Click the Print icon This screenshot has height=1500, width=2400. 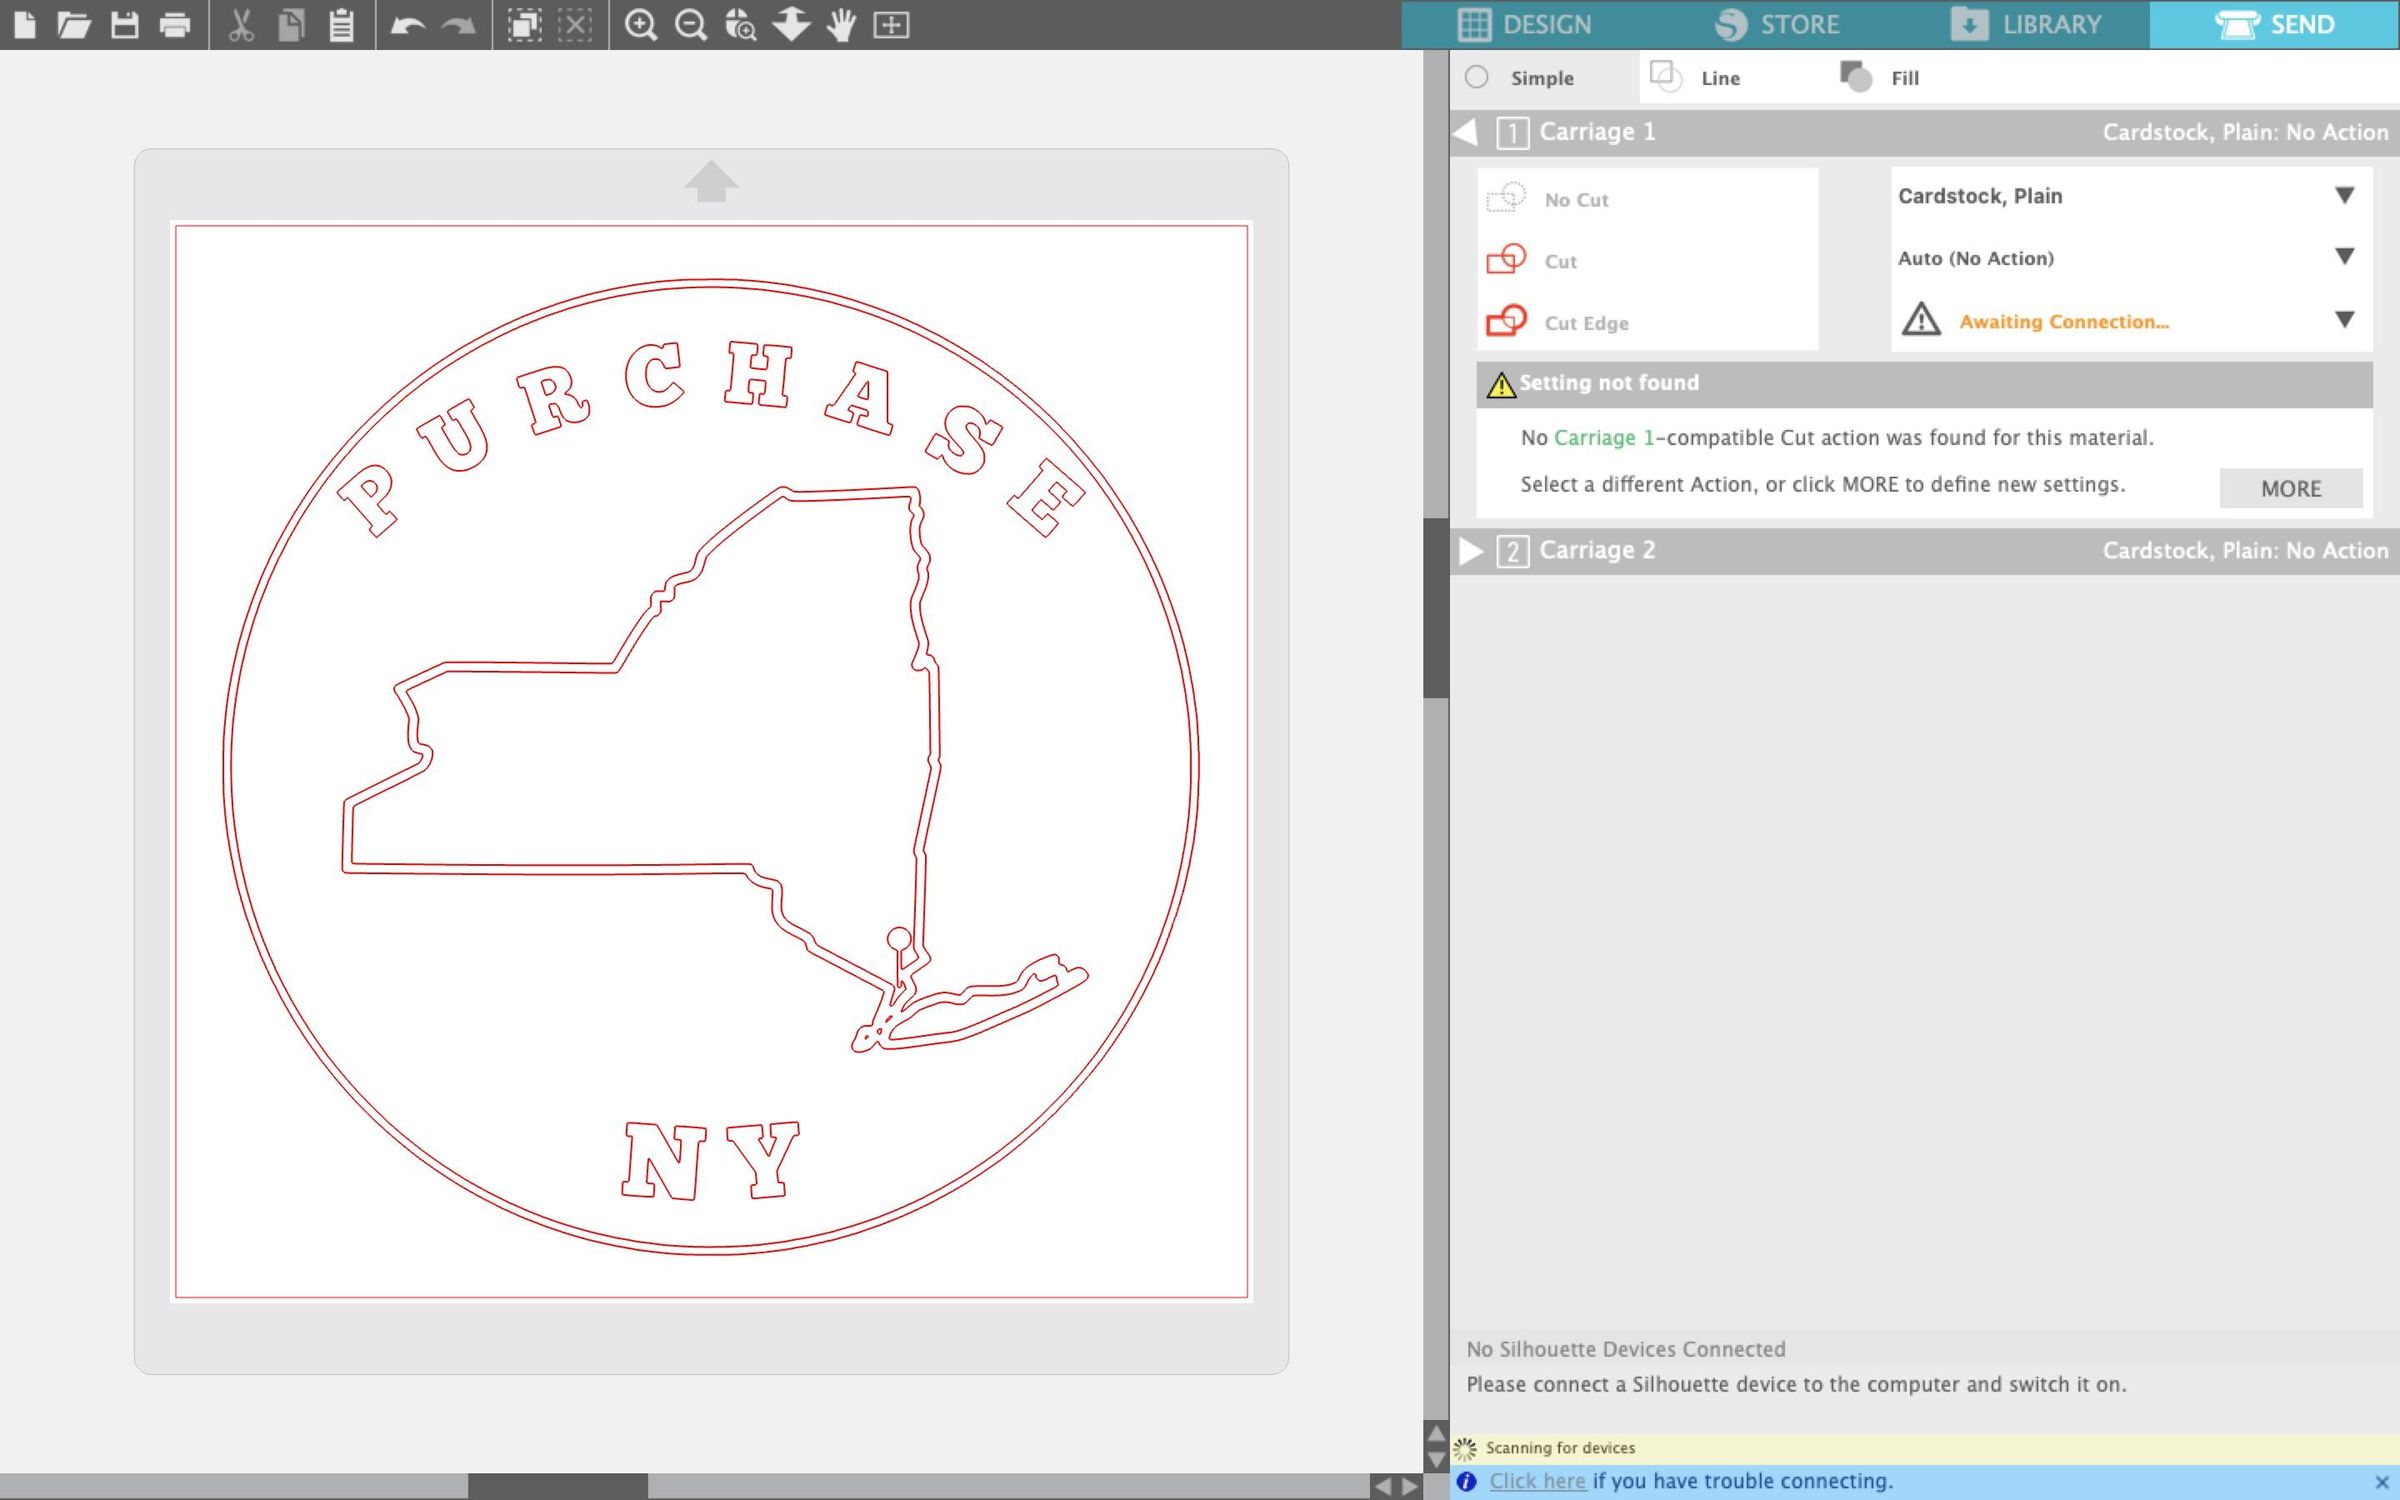point(173,26)
